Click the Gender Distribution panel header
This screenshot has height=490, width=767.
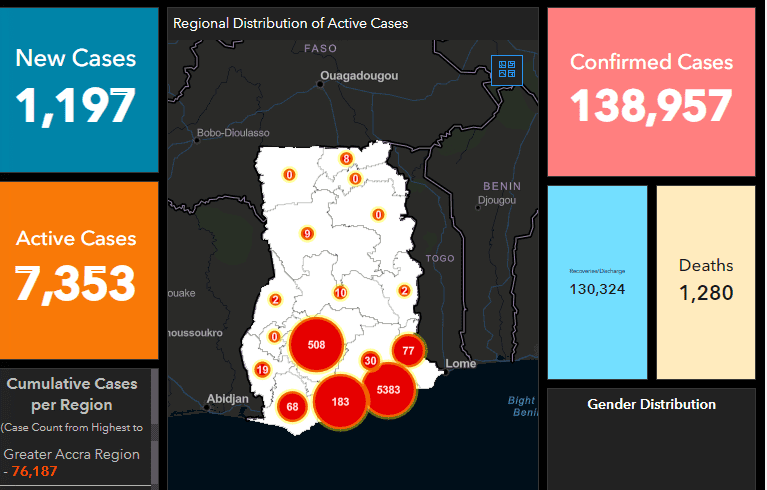coord(651,405)
